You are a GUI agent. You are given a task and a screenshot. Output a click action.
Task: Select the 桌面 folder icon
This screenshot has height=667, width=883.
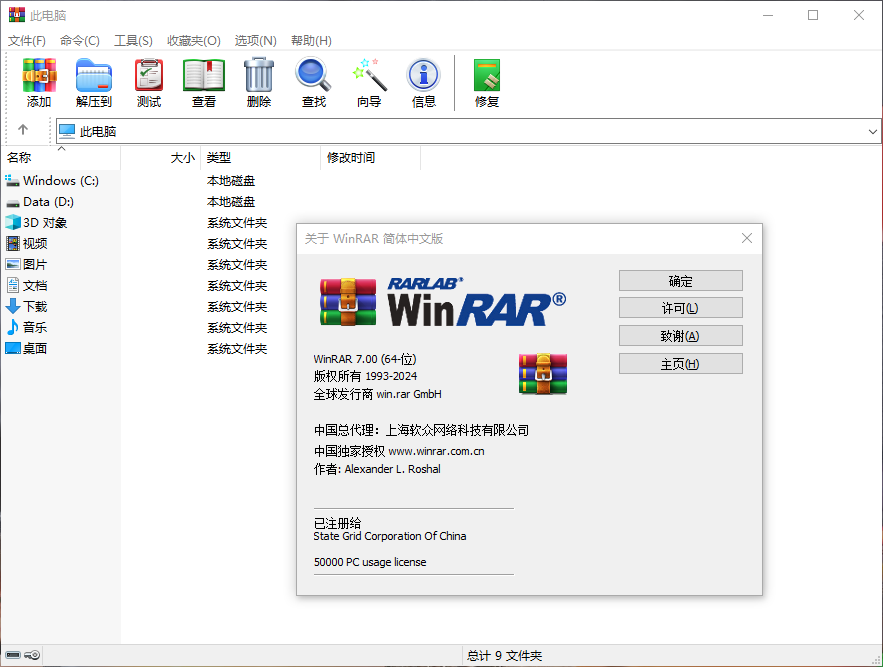click(12, 348)
